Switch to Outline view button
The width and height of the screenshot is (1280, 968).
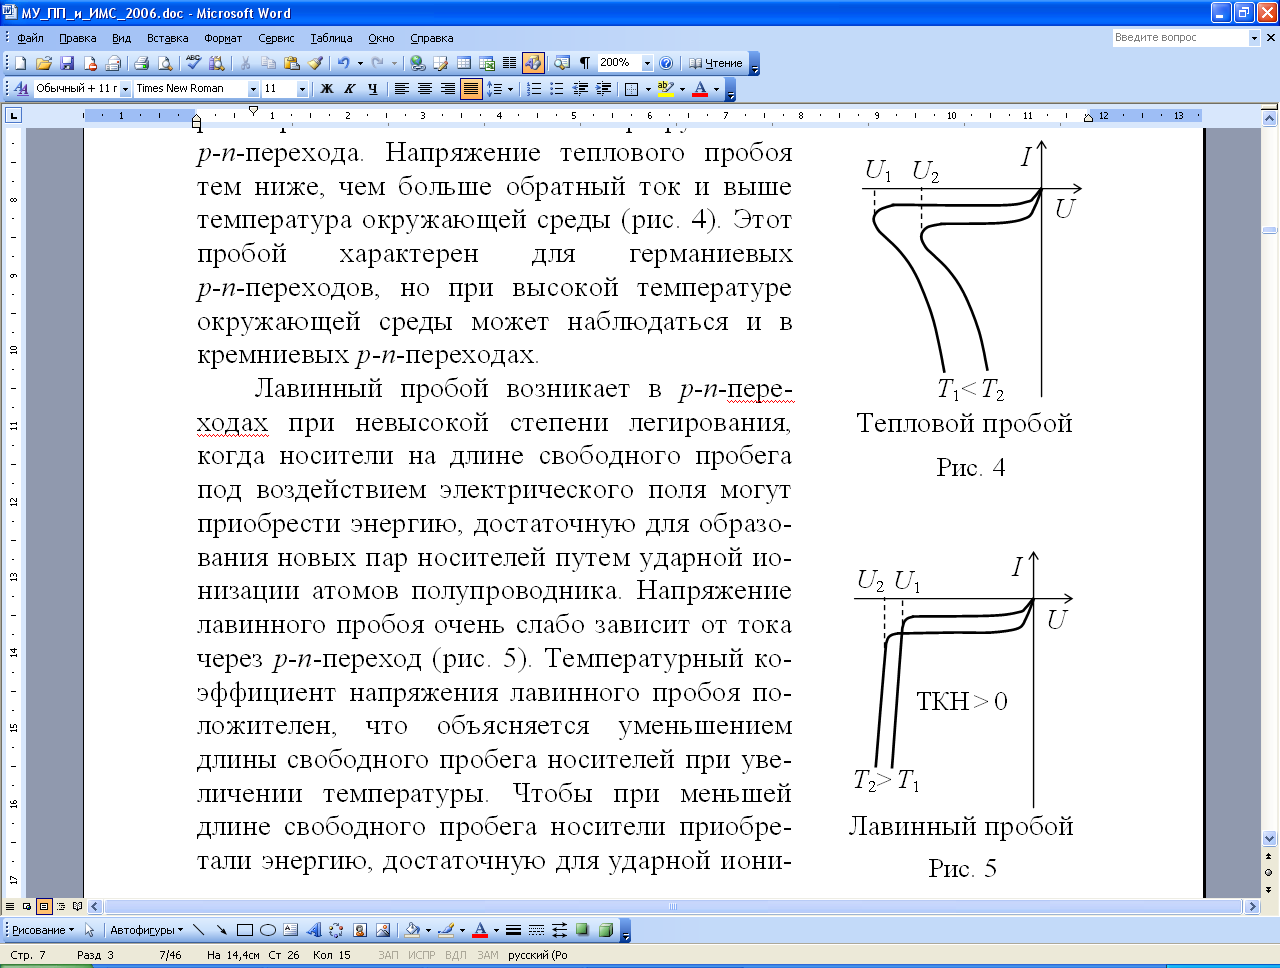61,907
